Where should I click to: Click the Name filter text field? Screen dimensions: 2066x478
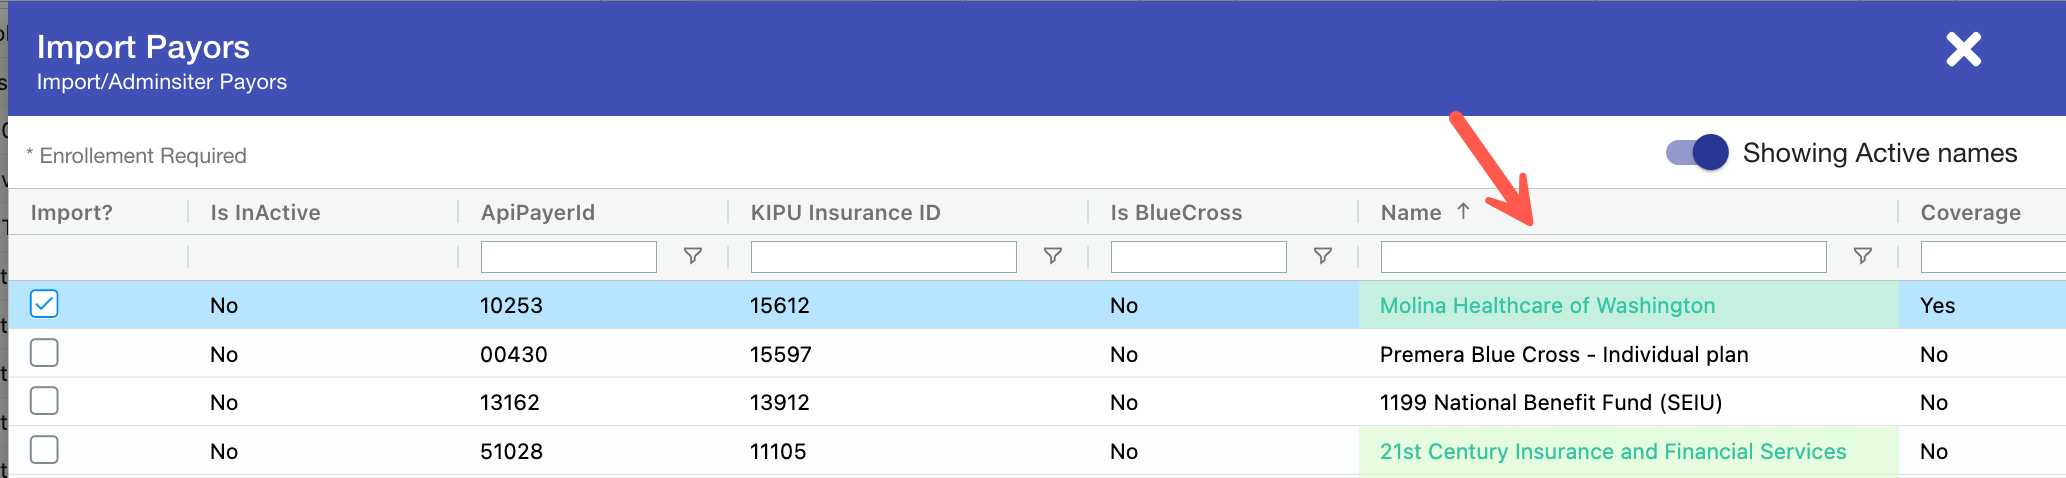tap(1602, 257)
